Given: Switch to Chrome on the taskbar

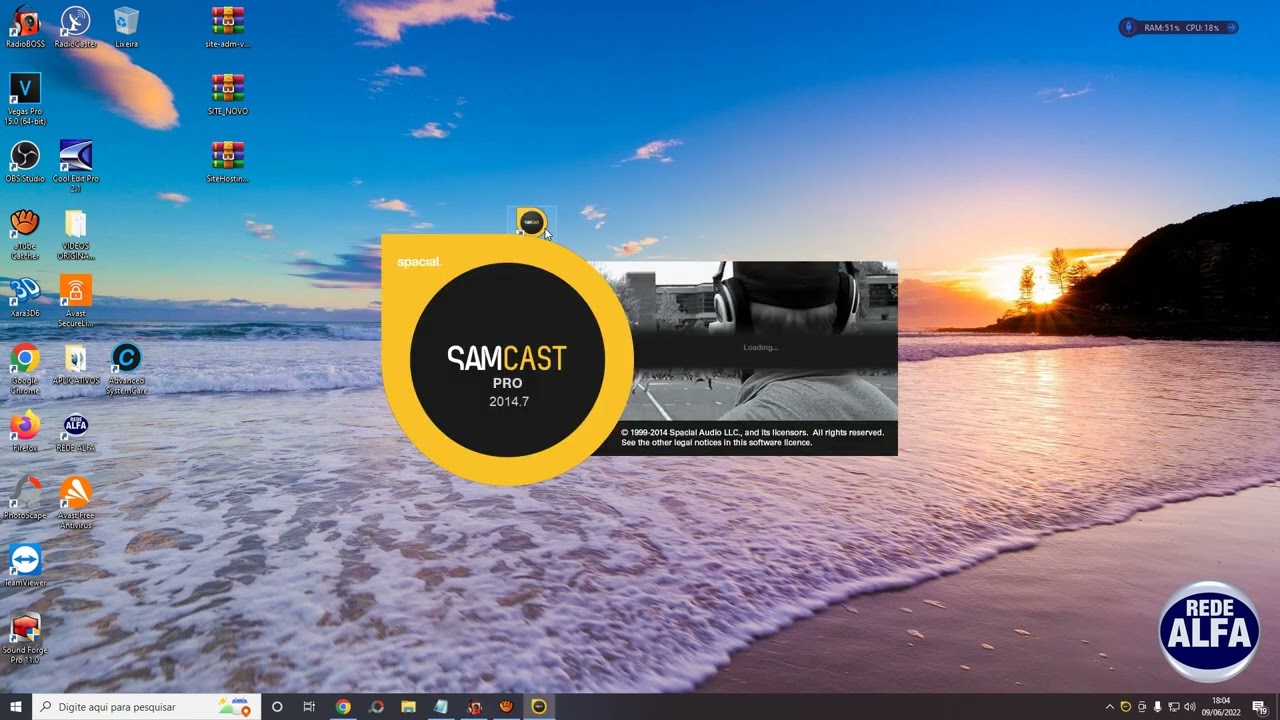Looking at the screenshot, I should click(x=343, y=707).
